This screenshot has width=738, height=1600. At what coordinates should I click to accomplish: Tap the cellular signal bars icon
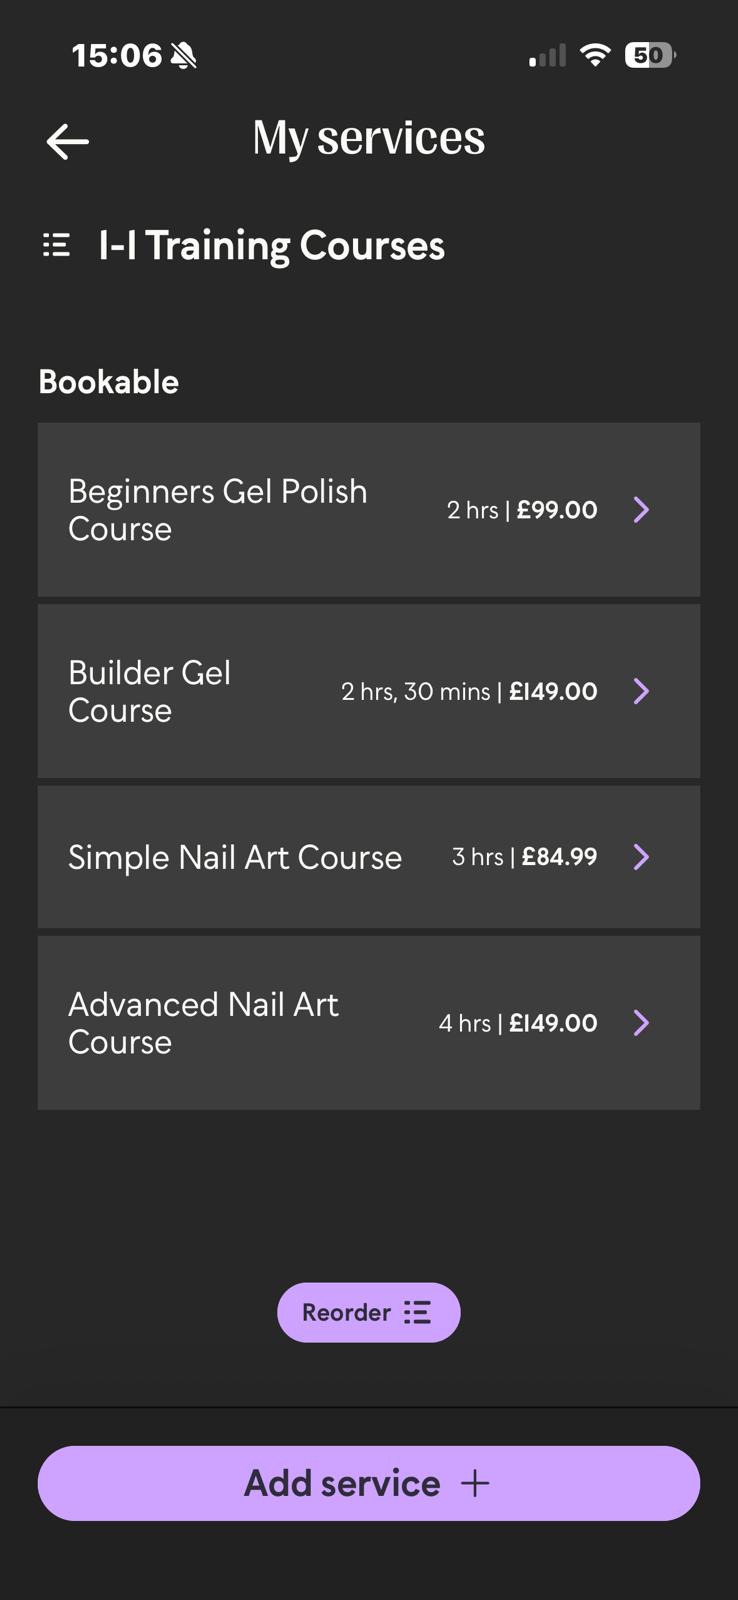tap(547, 56)
